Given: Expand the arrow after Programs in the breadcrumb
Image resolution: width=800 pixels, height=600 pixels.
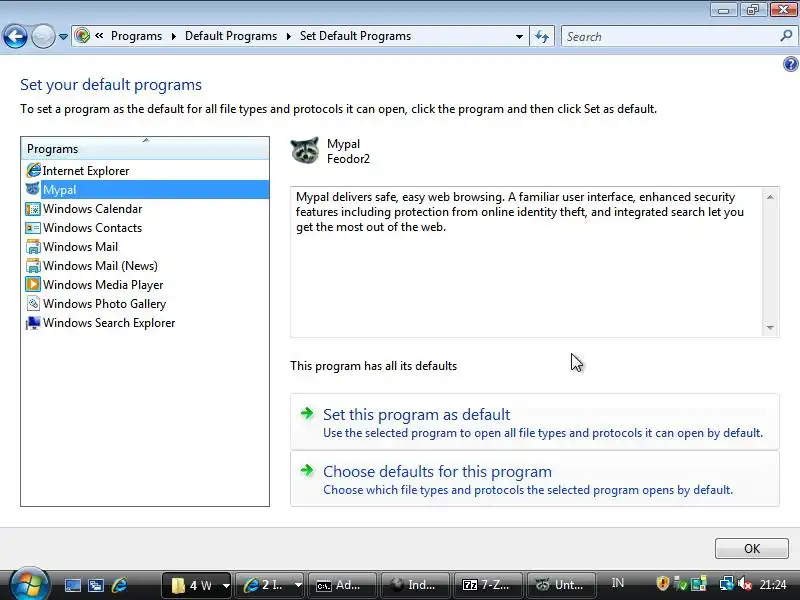Looking at the screenshot, I should click(173, 37).
